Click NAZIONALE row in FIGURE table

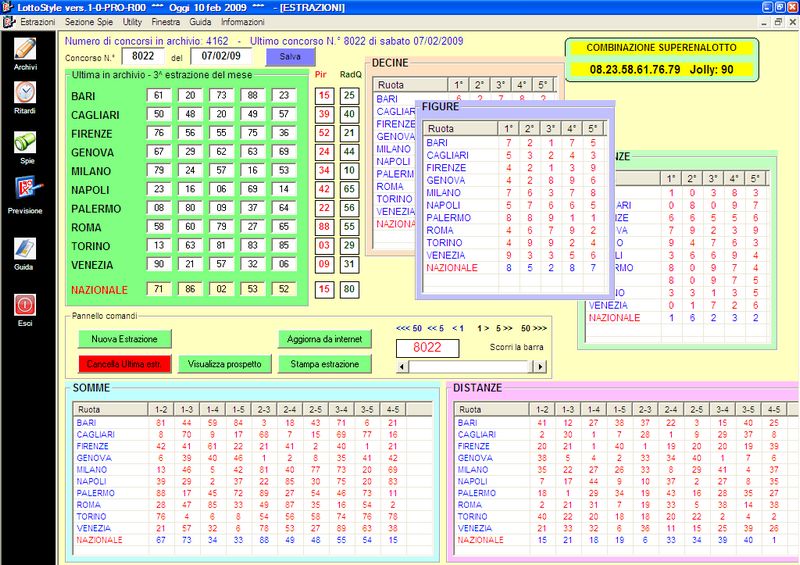(516, 267)
